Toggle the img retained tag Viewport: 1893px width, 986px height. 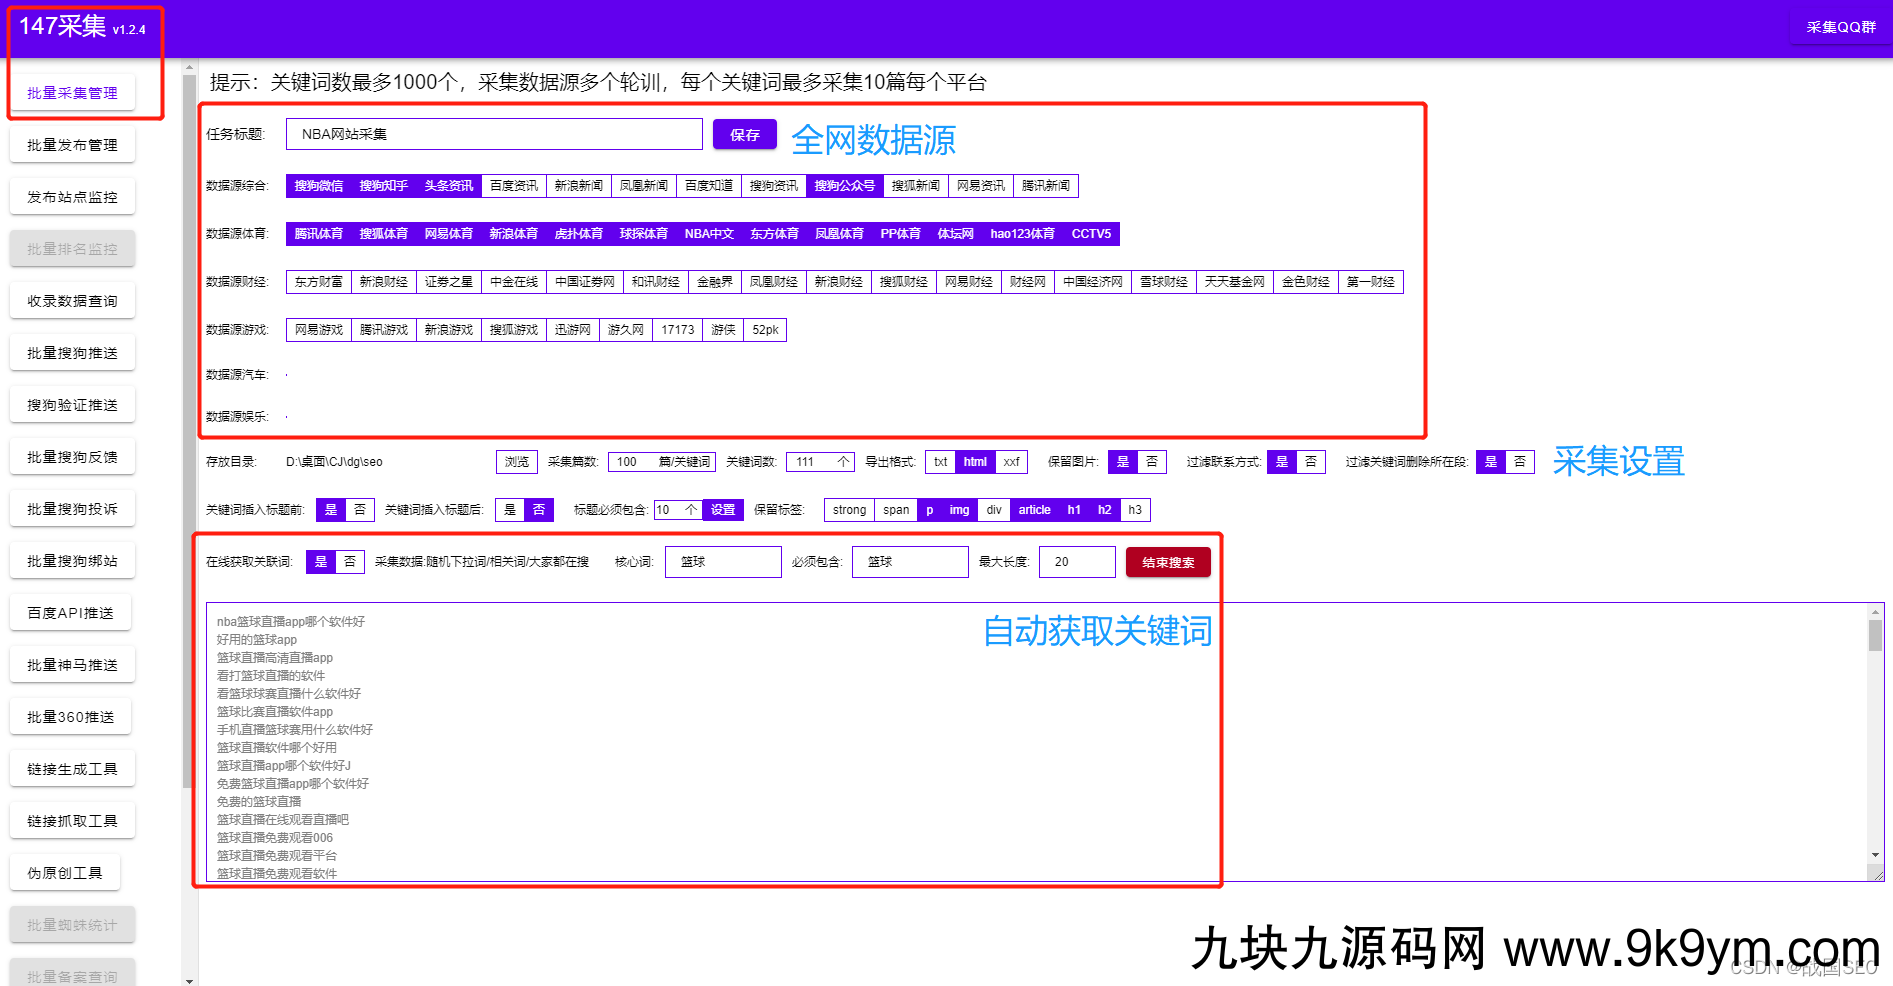pos(959,510)
